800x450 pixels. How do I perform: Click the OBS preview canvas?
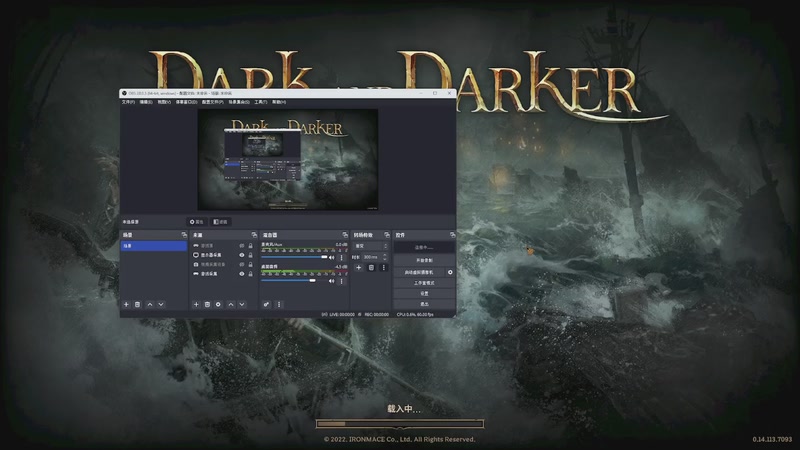point(288,159)
